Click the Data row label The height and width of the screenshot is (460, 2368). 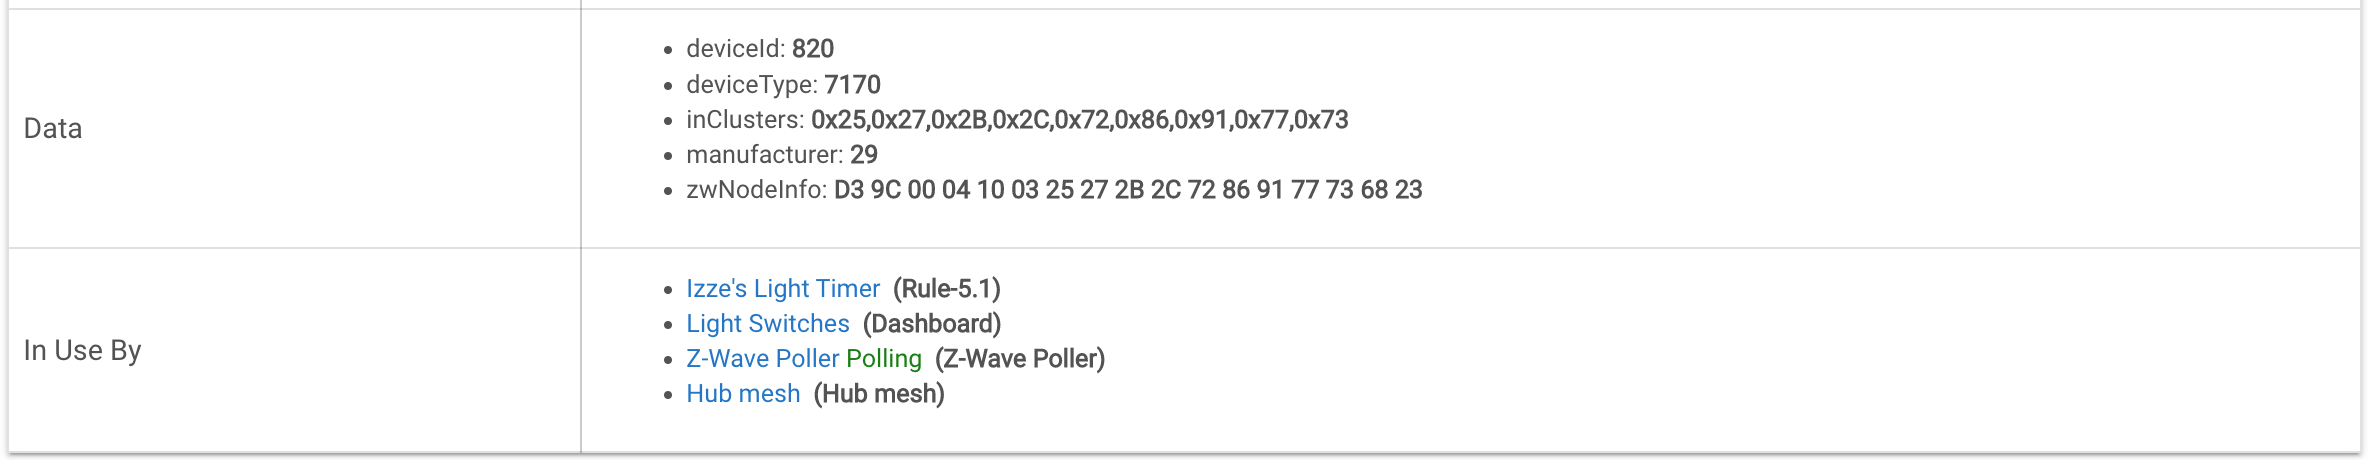53,129
